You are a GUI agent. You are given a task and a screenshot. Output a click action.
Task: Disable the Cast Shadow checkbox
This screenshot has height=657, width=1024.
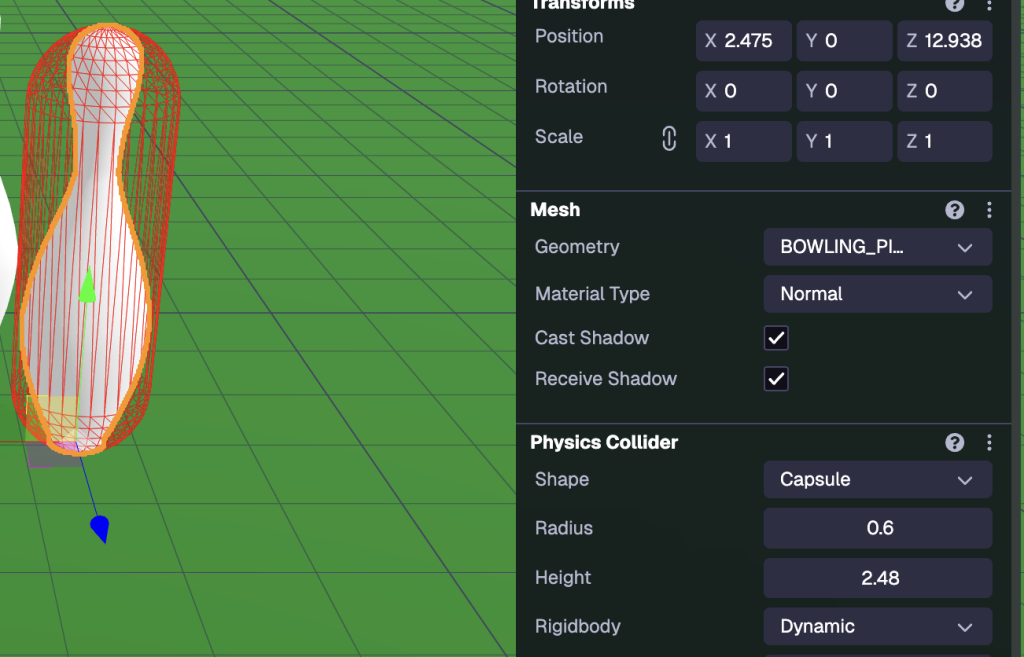tap(776, 338)
